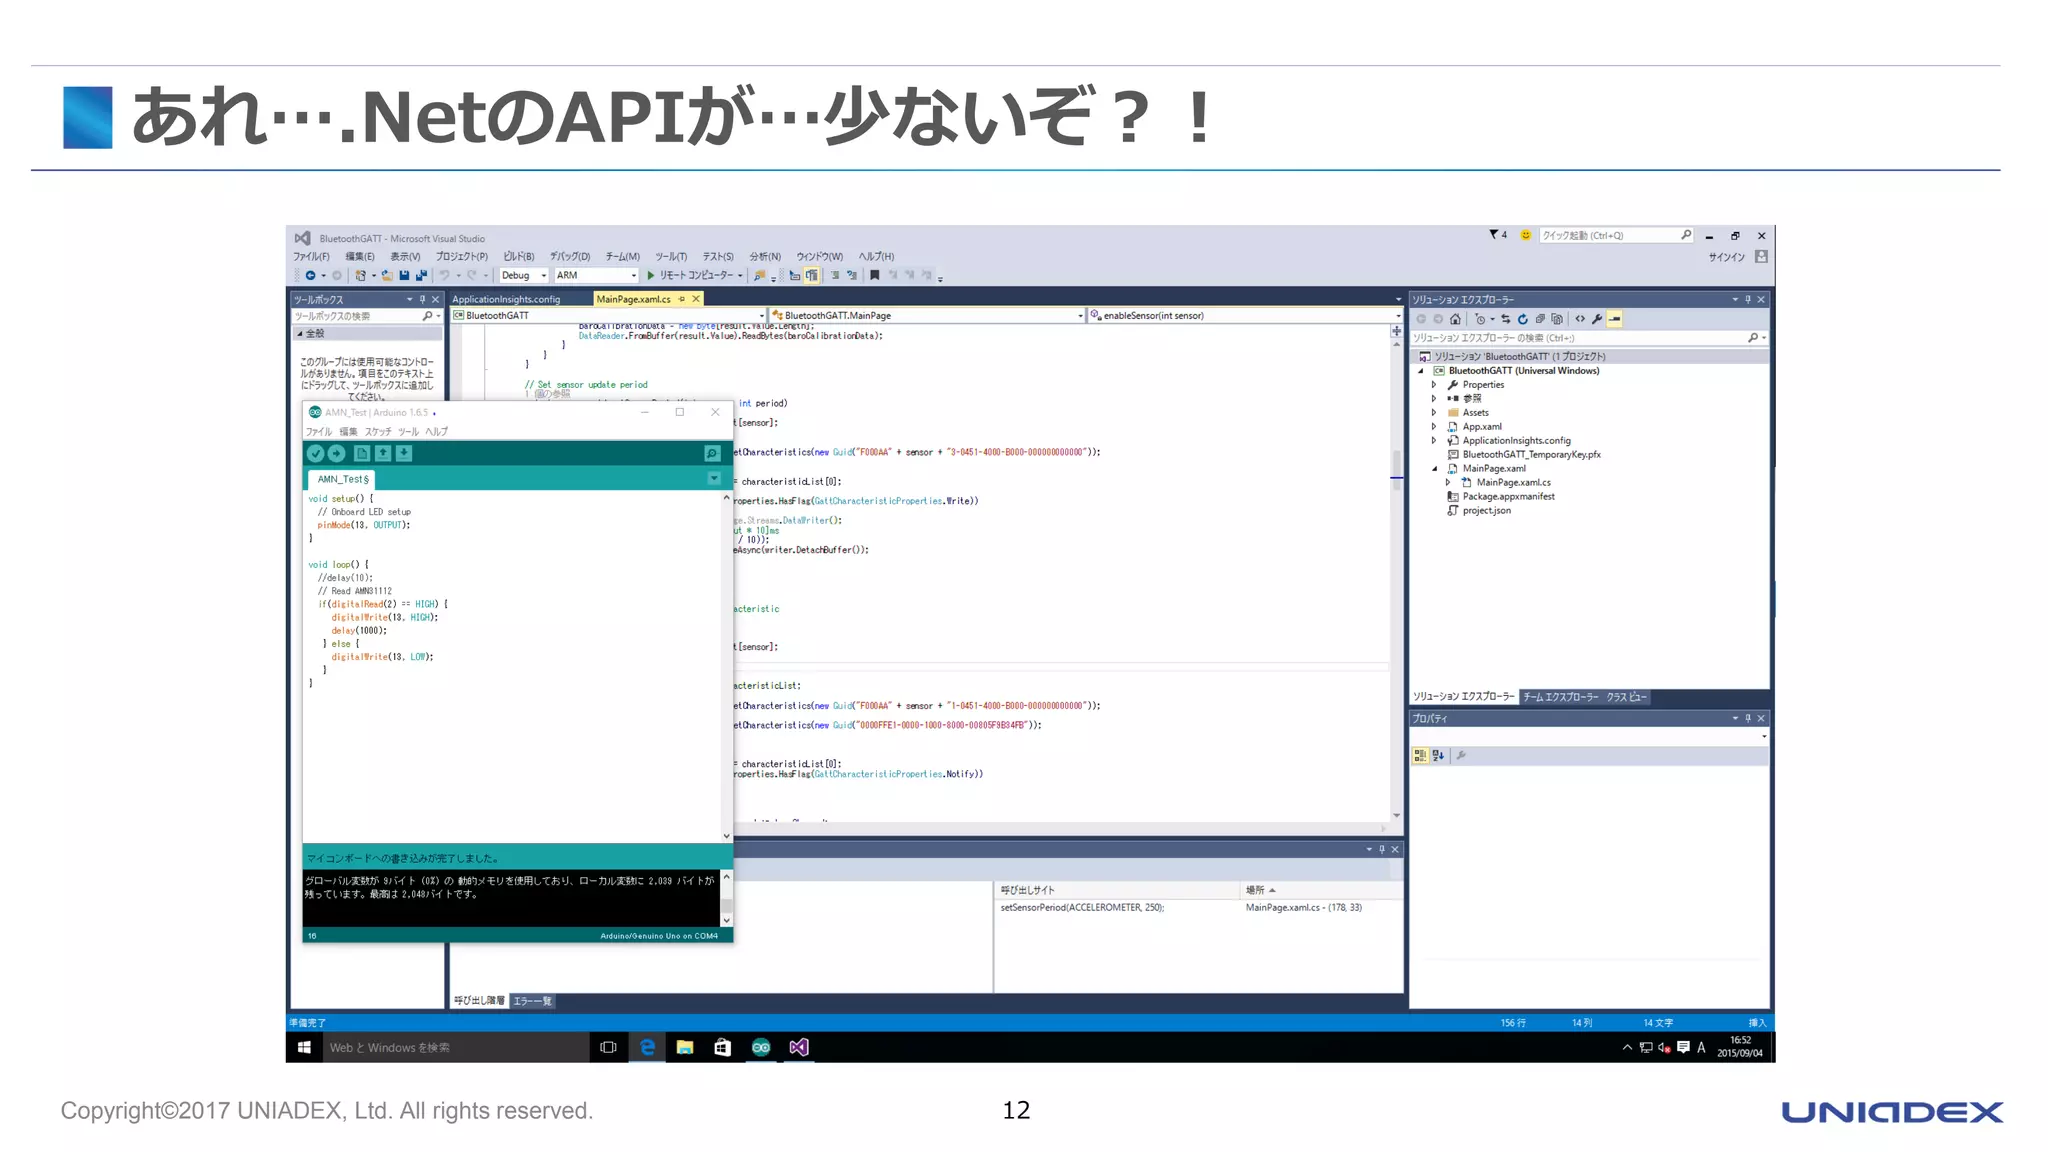Open the ファイル(F) menu in Visual Studio
Viewport: 2048px width, 1152px height.
pos(311,257)
